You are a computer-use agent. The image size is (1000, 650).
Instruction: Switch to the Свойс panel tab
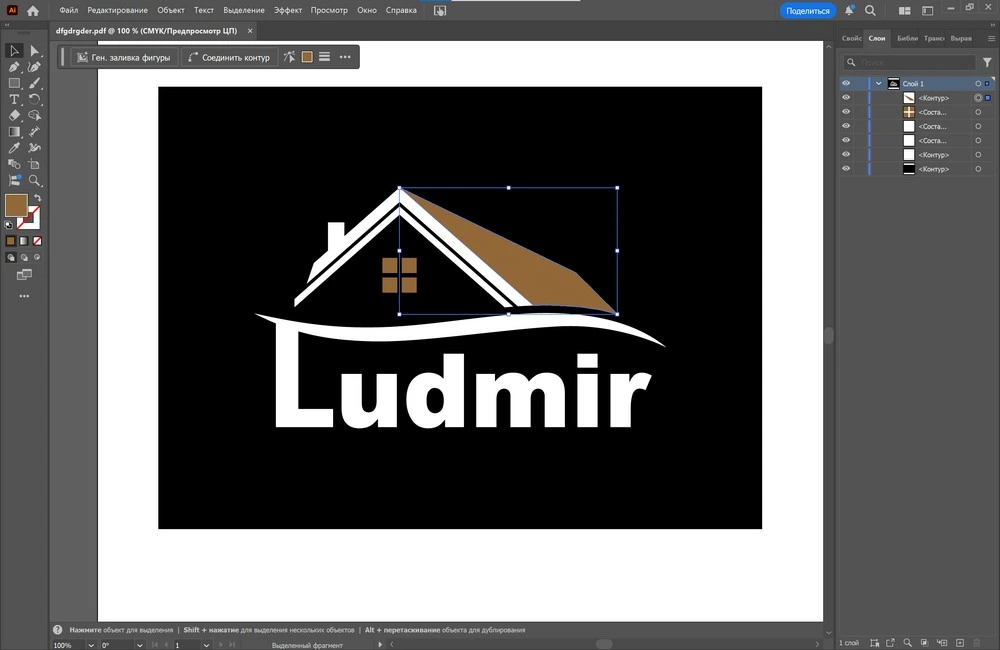click(x=851, y=38)
